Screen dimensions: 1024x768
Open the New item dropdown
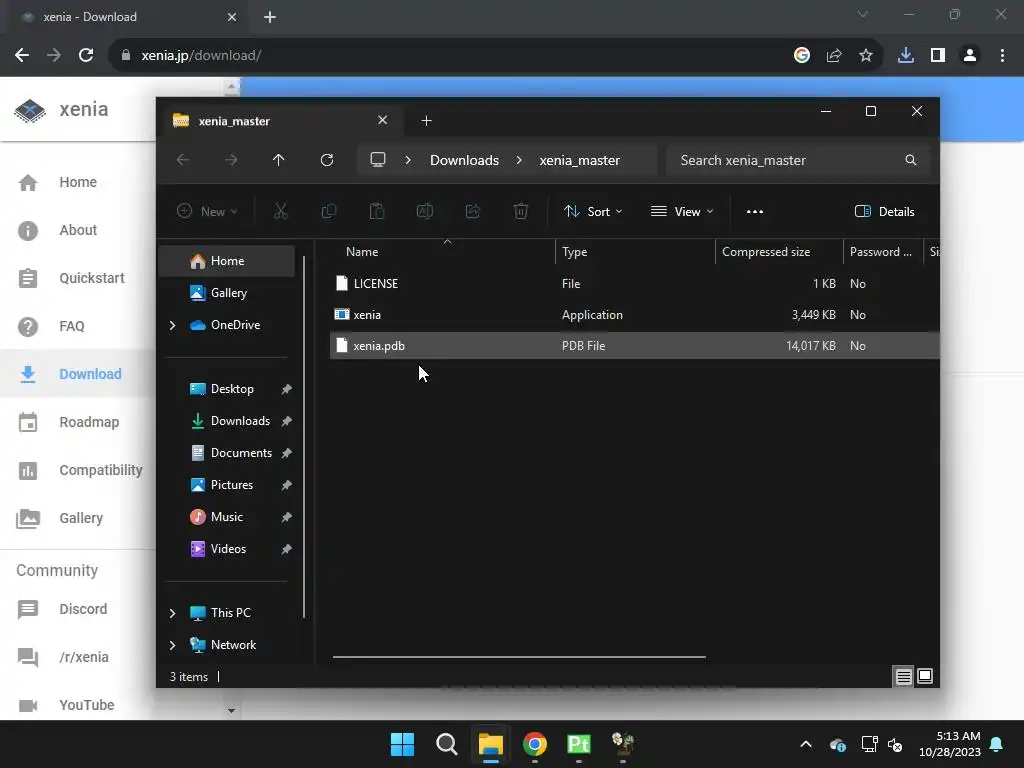click(x=207, y=212)
